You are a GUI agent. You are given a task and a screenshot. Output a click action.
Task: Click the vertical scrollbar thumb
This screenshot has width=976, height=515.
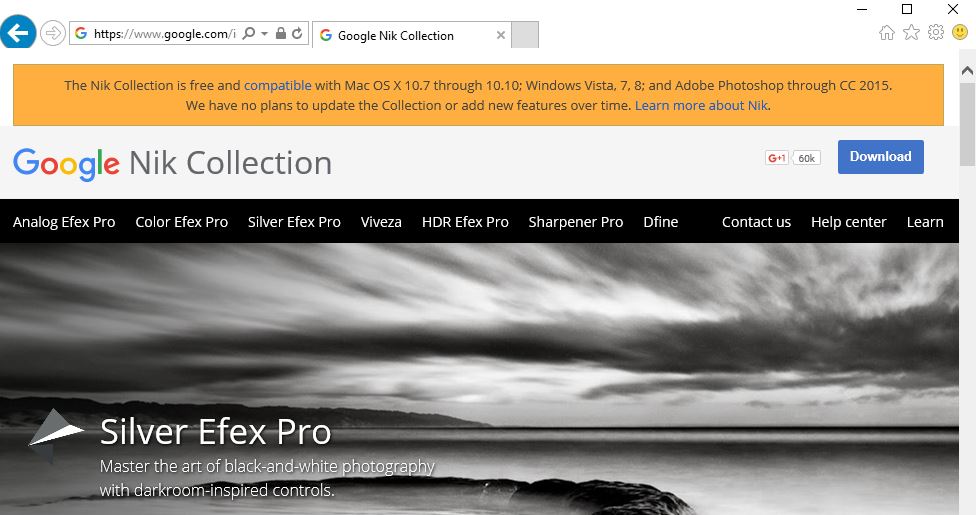click(x=967, y=124)
